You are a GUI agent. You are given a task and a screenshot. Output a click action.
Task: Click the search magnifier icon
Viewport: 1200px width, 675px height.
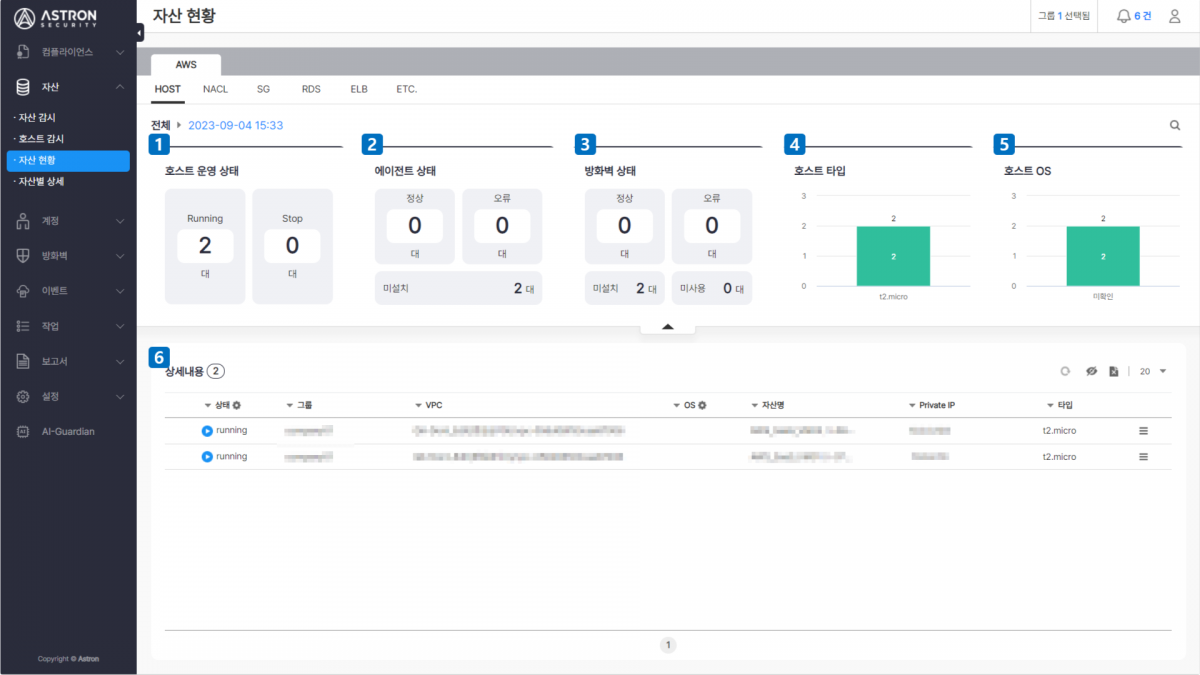[x=1175, y=126]
